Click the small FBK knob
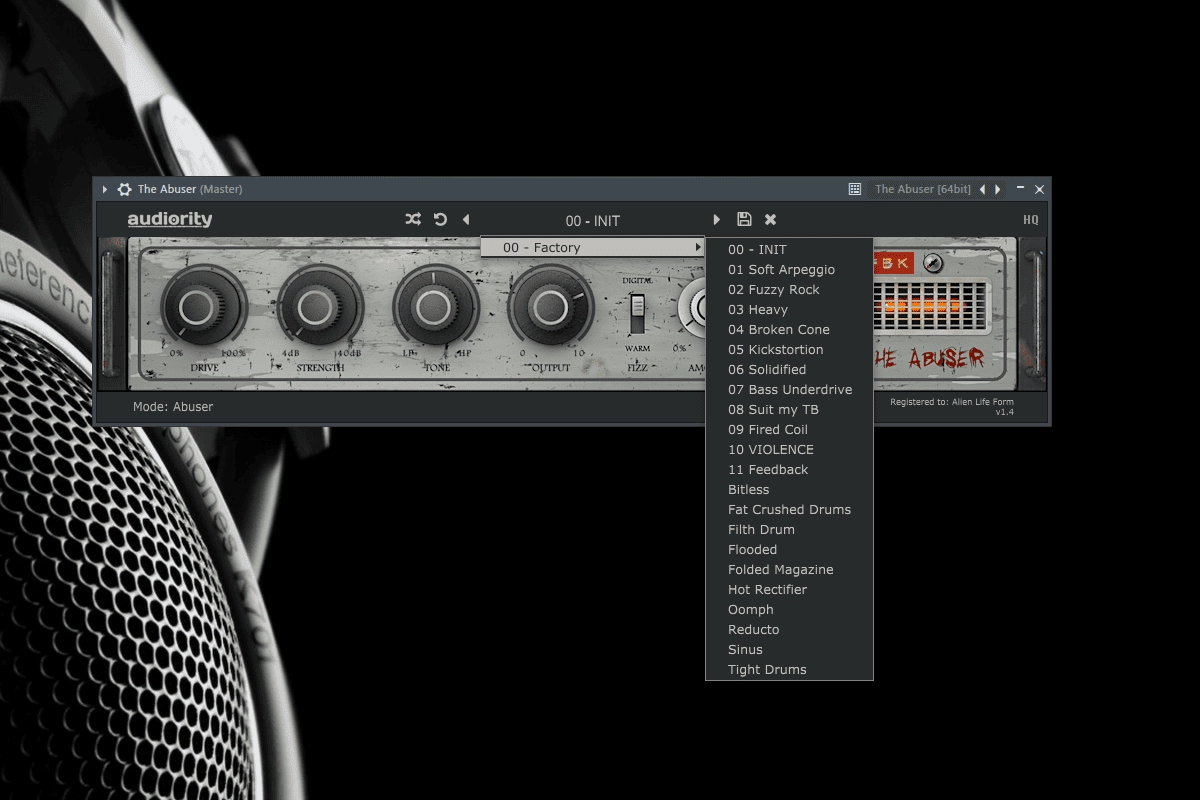The width and height of the screenshot is (1200, 800). [933, 263]
